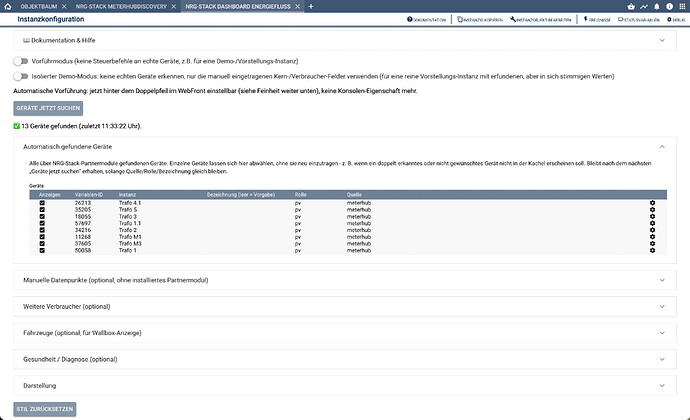Viewport: 690px width, 420px height.
Task: Add a new tab with the plus icon
Action: (311, 6)
